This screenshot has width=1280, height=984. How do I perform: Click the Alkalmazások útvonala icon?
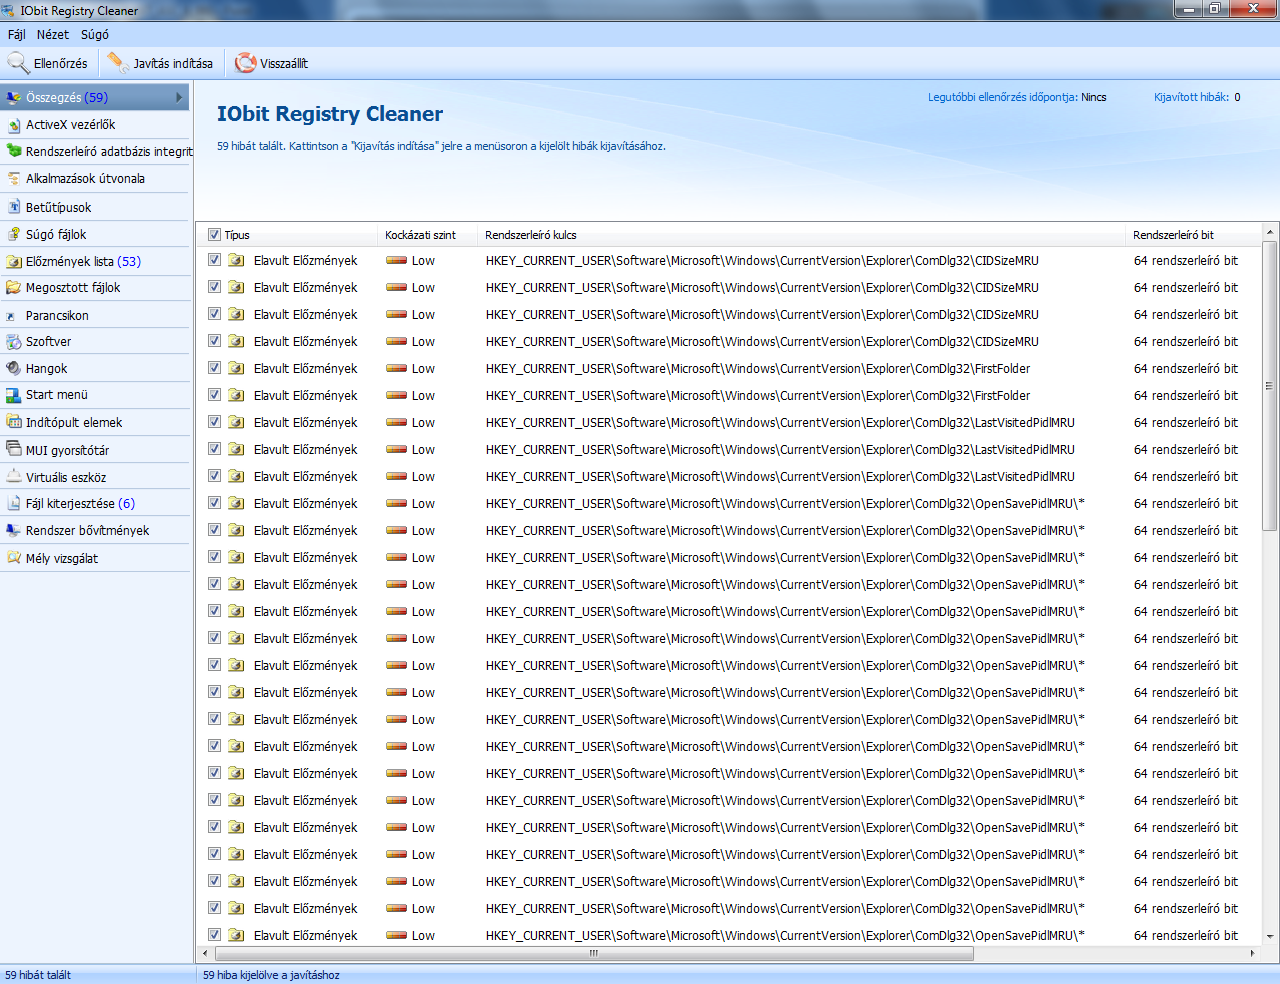point(14,179)
